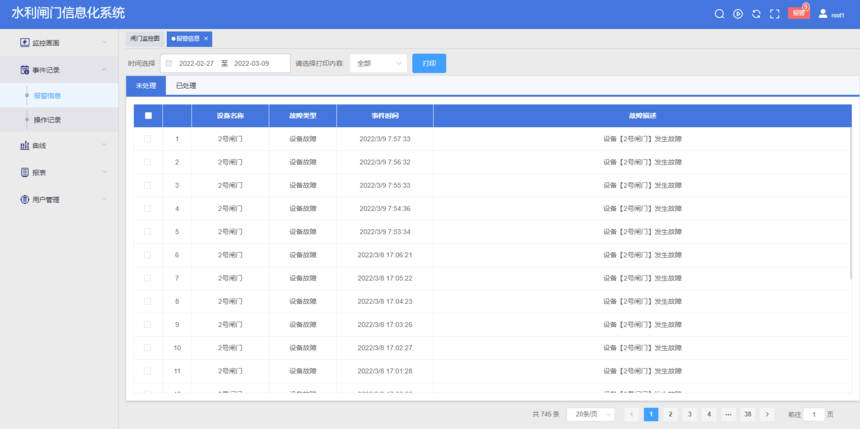Click the 打印 button
Screen dimensions: 860x429
pos(429,63)
